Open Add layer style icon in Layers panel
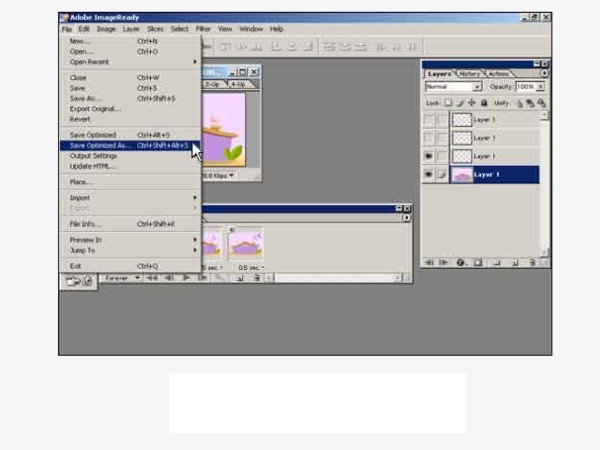600x450 pixels. point(460,263)
